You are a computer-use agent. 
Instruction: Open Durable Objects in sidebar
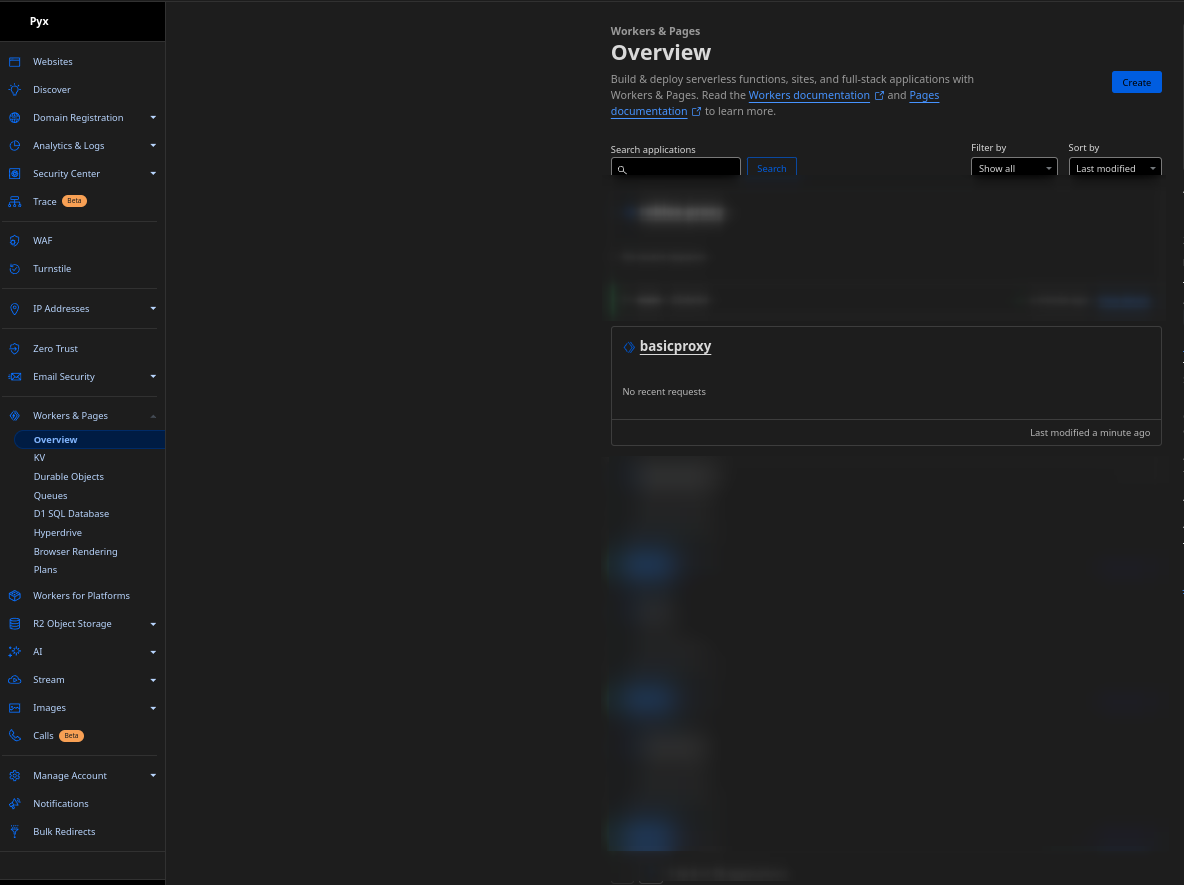pos(69,476)
